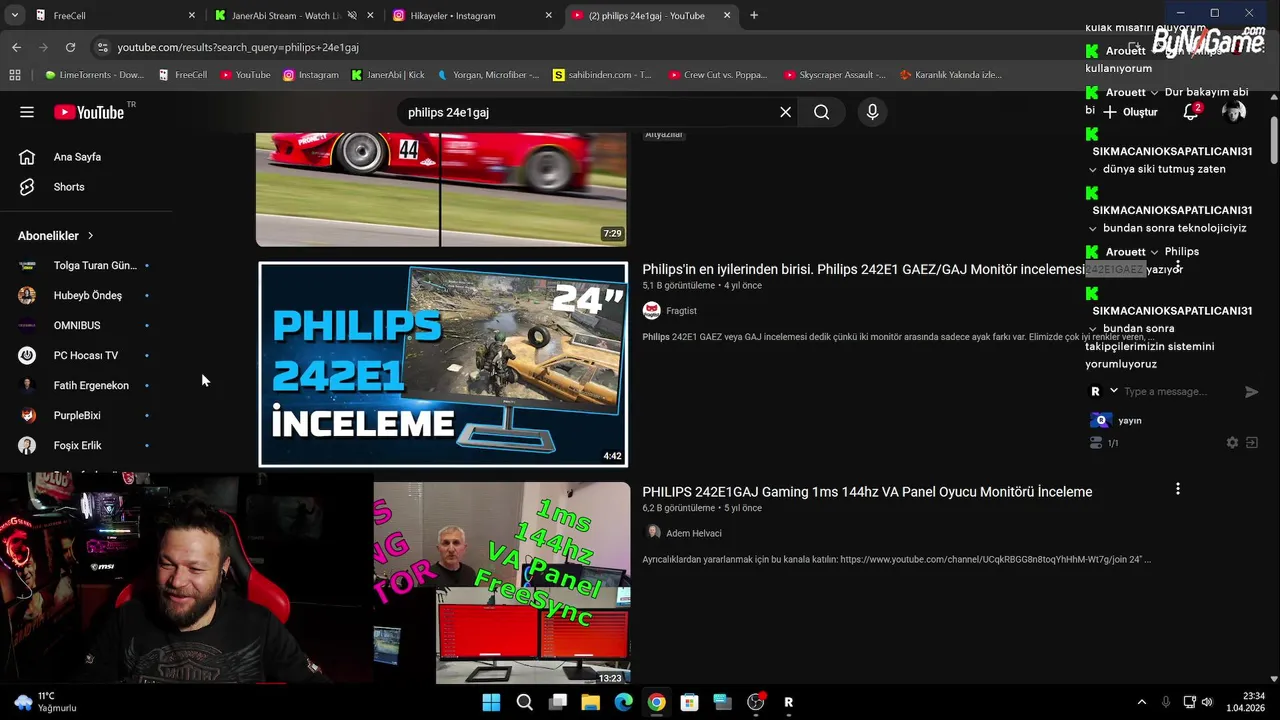The height and width of the screenshot is (720, 1280).
Task: Open the Skyscraper Assault bookmark
Action: [x=834, y=75]
